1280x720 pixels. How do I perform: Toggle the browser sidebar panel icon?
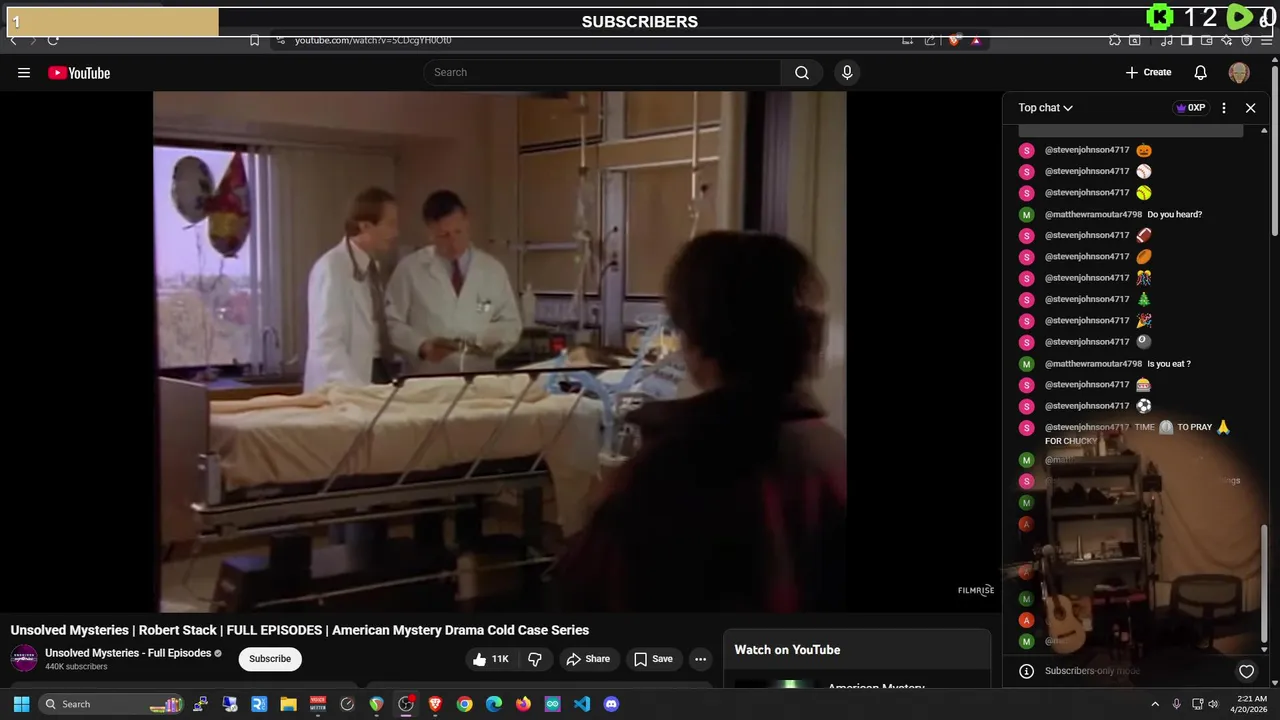point(1186,40)
